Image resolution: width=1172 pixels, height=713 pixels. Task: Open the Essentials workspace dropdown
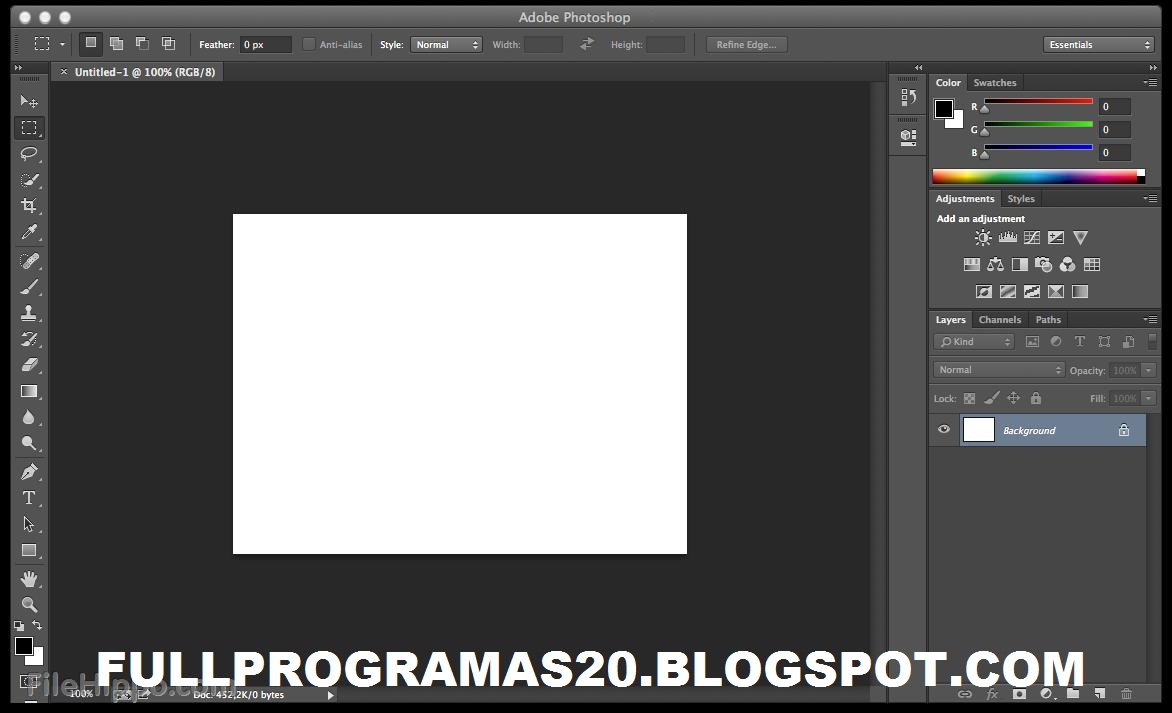click(1099, 45)
